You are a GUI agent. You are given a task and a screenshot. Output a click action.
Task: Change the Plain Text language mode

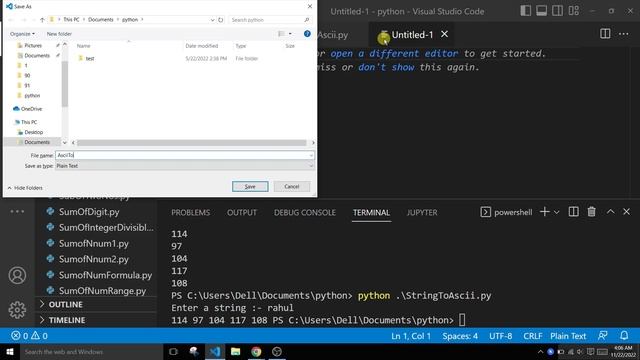(568, 336)
